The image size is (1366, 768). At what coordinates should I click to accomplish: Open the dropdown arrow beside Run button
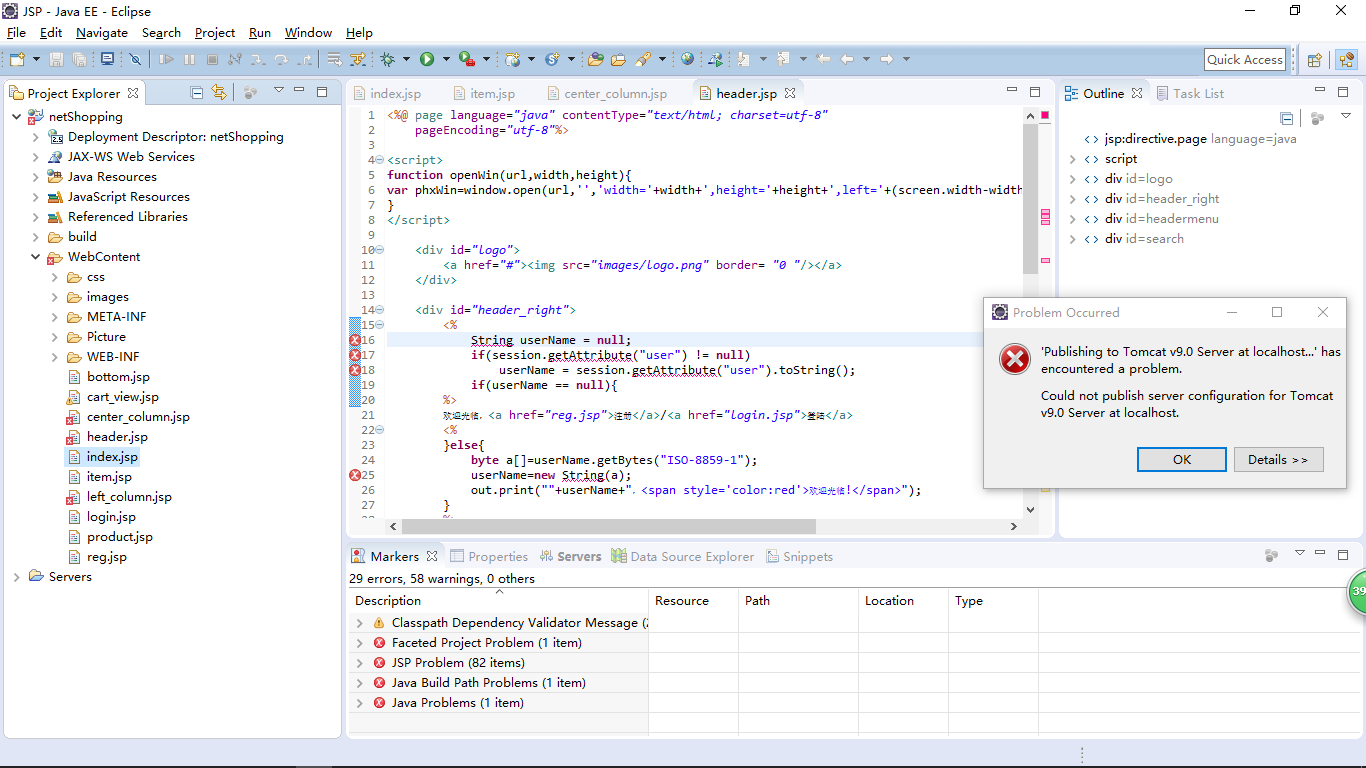444,60
